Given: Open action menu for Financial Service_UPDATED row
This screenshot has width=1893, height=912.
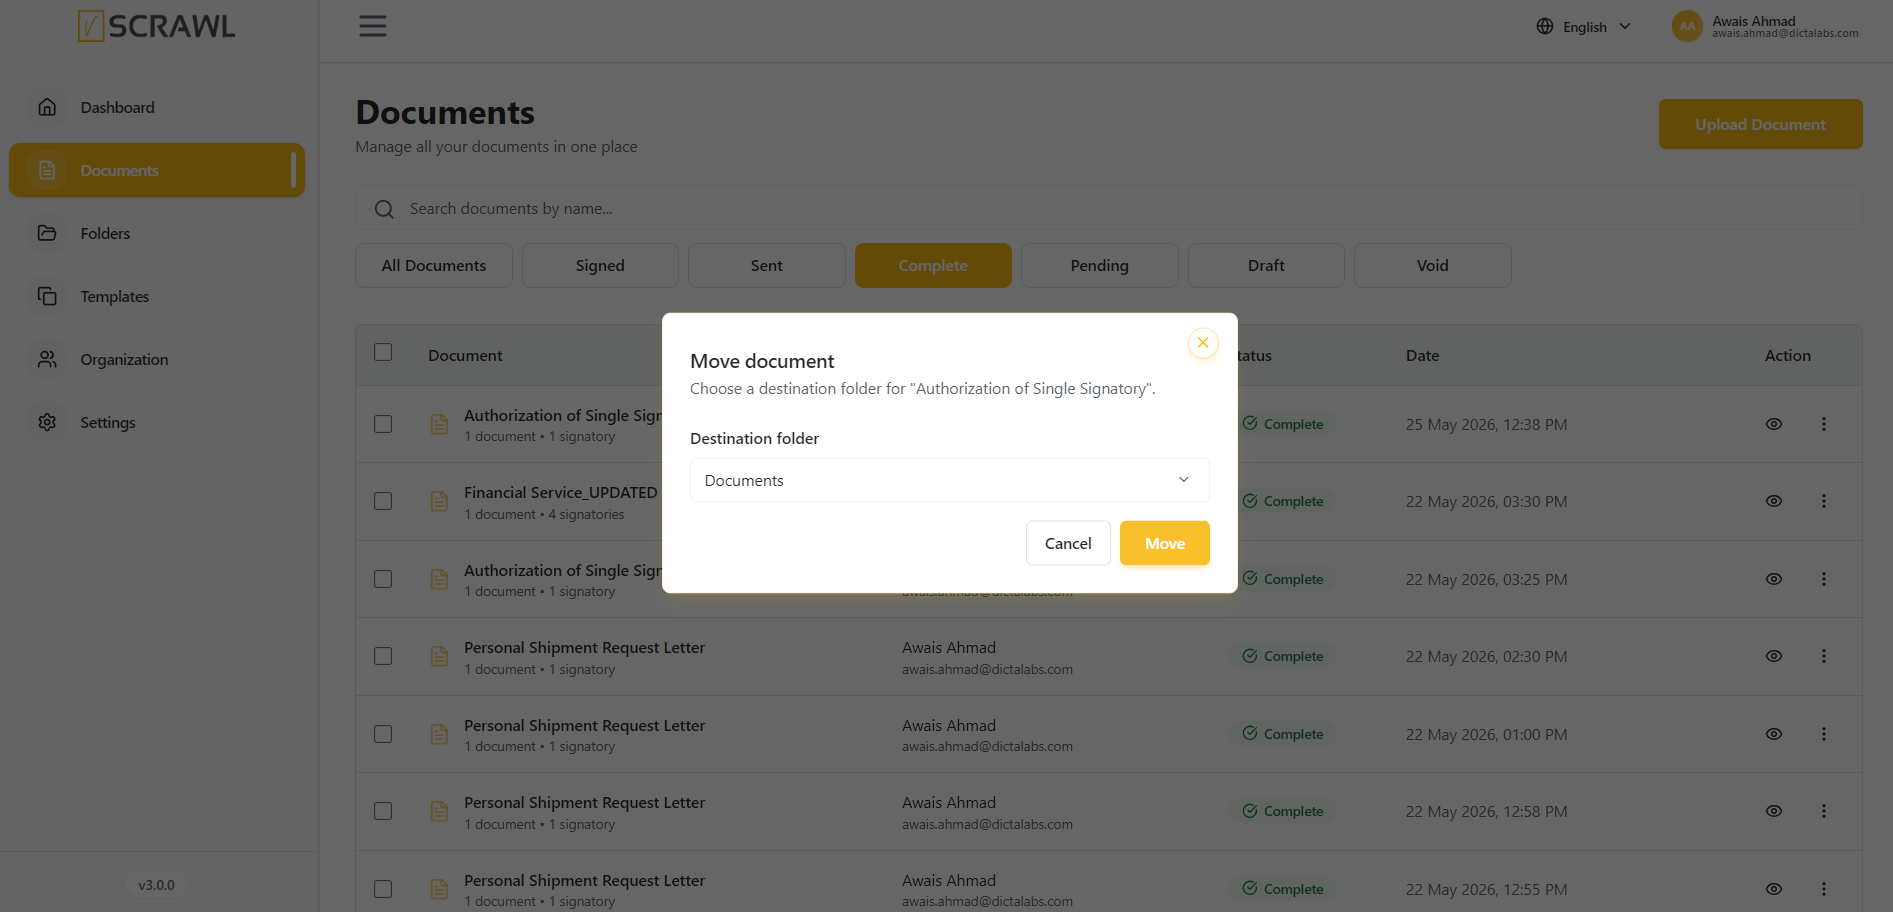Looking at the screenshot, I should [1824, 501].
